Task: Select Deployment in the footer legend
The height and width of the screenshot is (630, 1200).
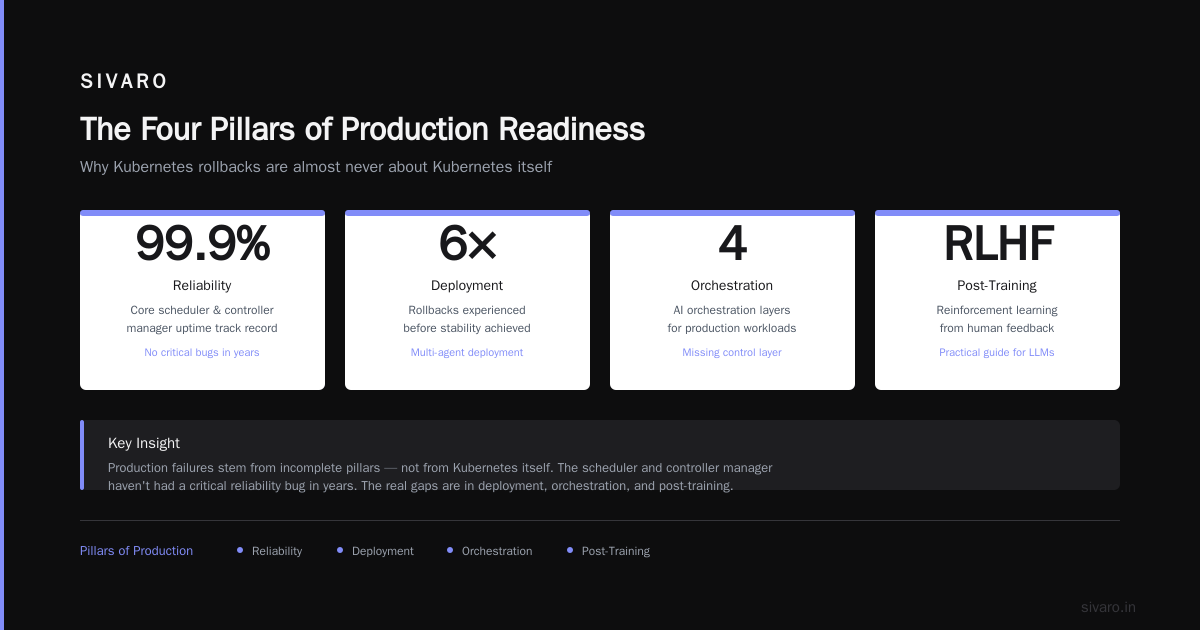Action: pos(383,551)
